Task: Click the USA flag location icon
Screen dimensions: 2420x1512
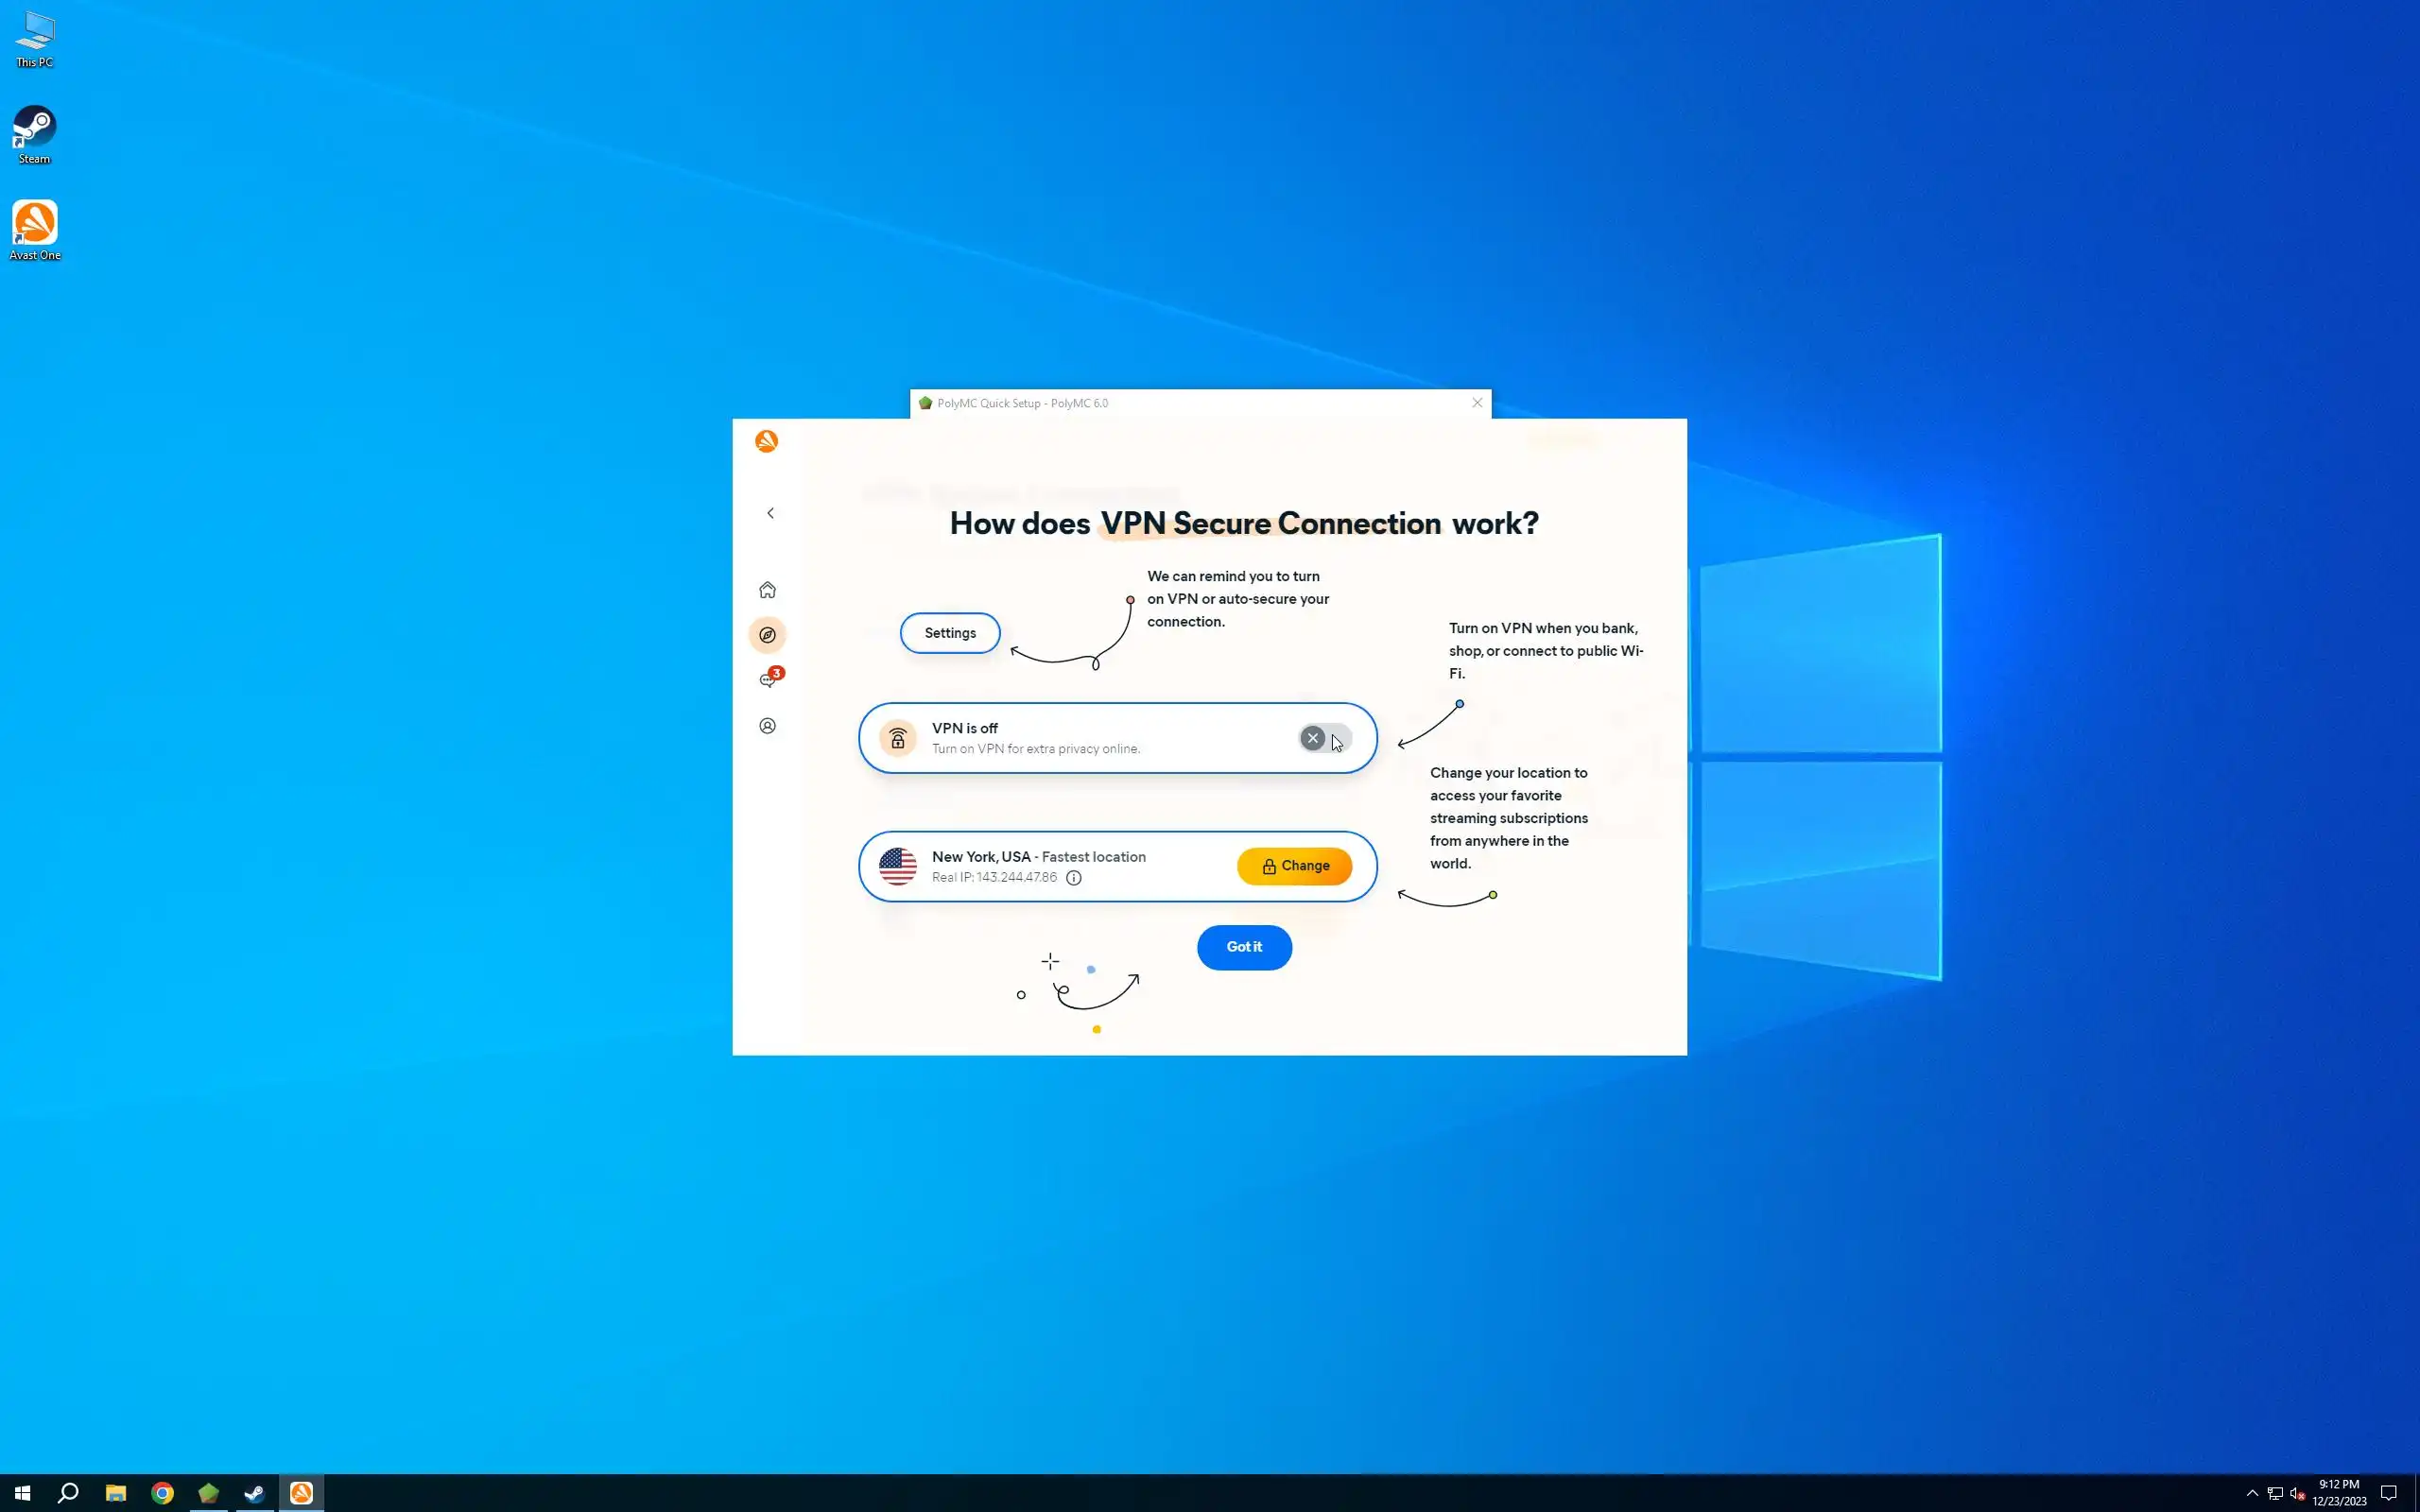Action: pos(897,866)
